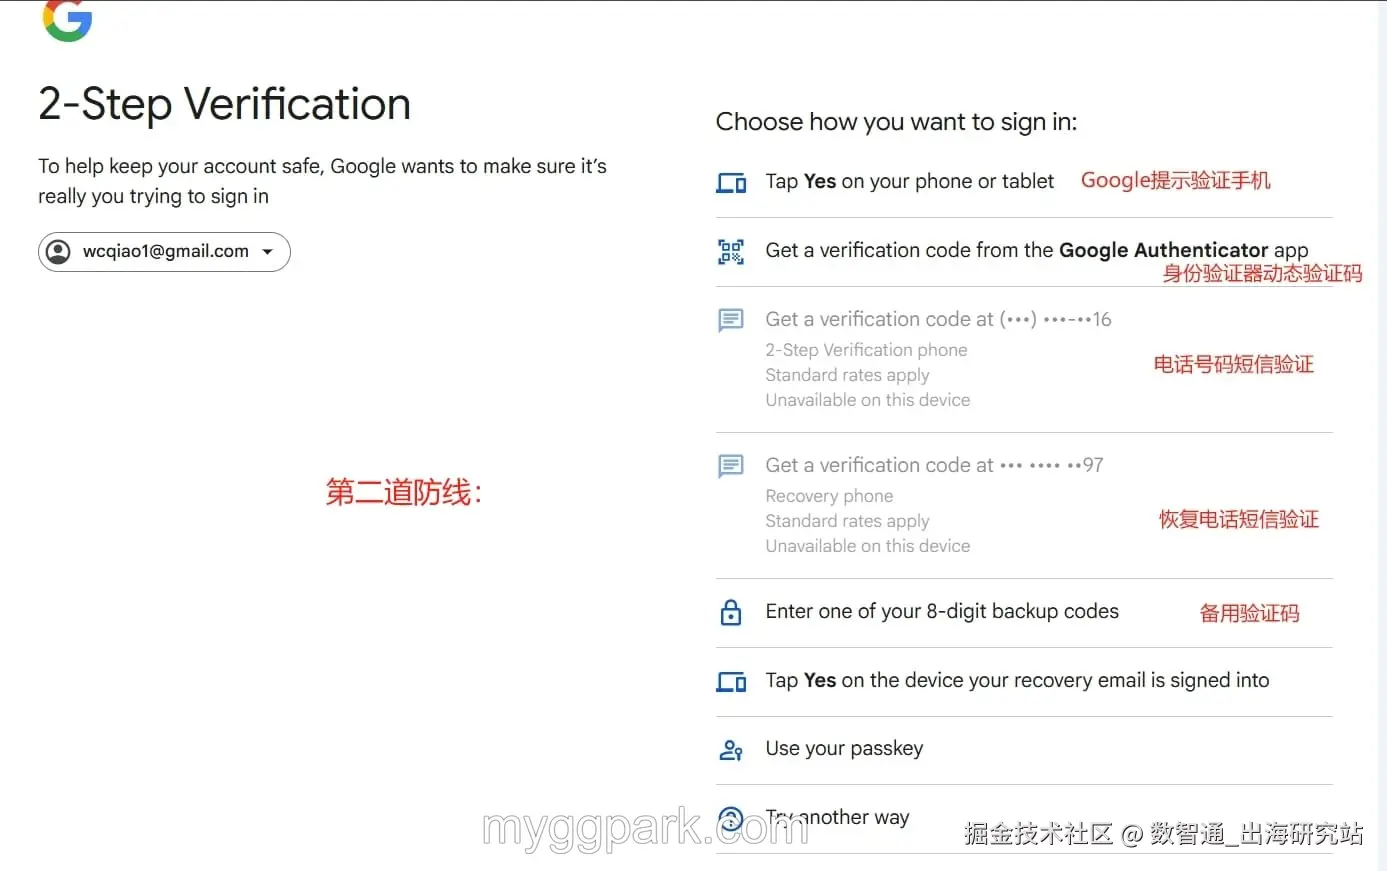Click the lock icon for backup codes
Viewport: 1387px width, 871px height.
731,612
